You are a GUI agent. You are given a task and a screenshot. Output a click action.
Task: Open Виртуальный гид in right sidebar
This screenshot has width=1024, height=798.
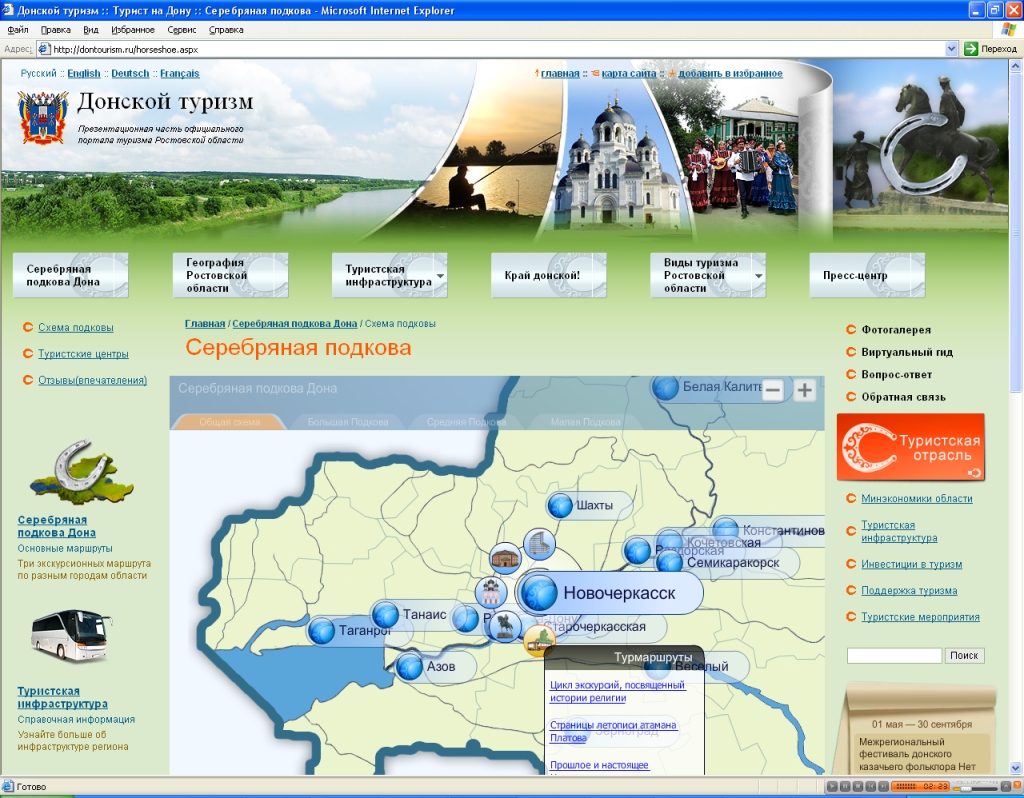pyautogui.click(x=907, y=352)
